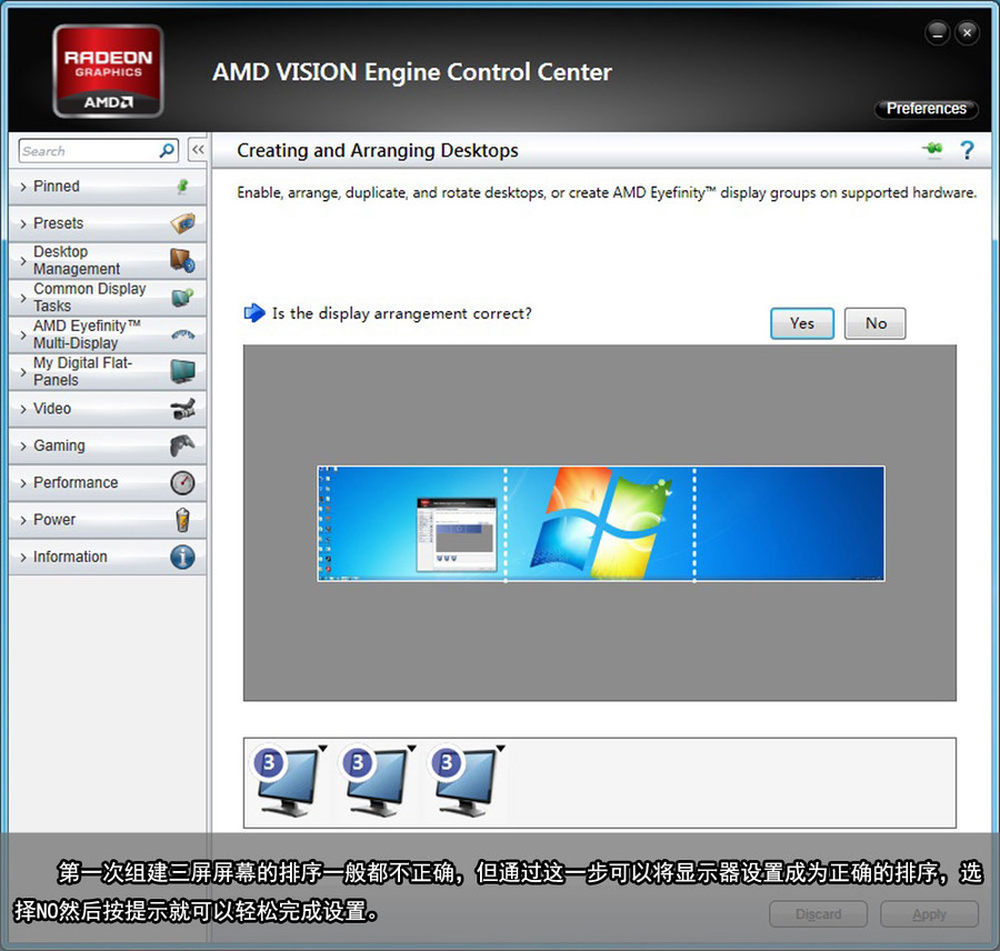Collapse the sidebar with double-chevron button
Viewport: 1000px width, 951px height.
[198, 151]
